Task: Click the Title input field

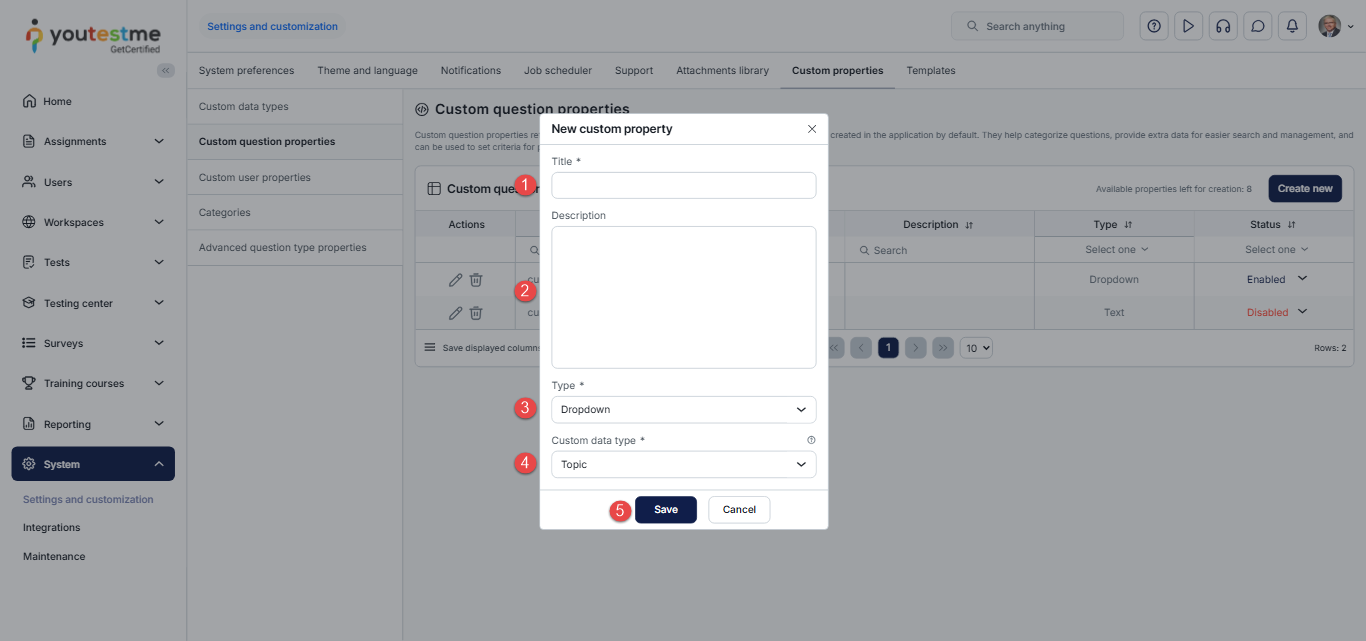Action: (684, 185)
